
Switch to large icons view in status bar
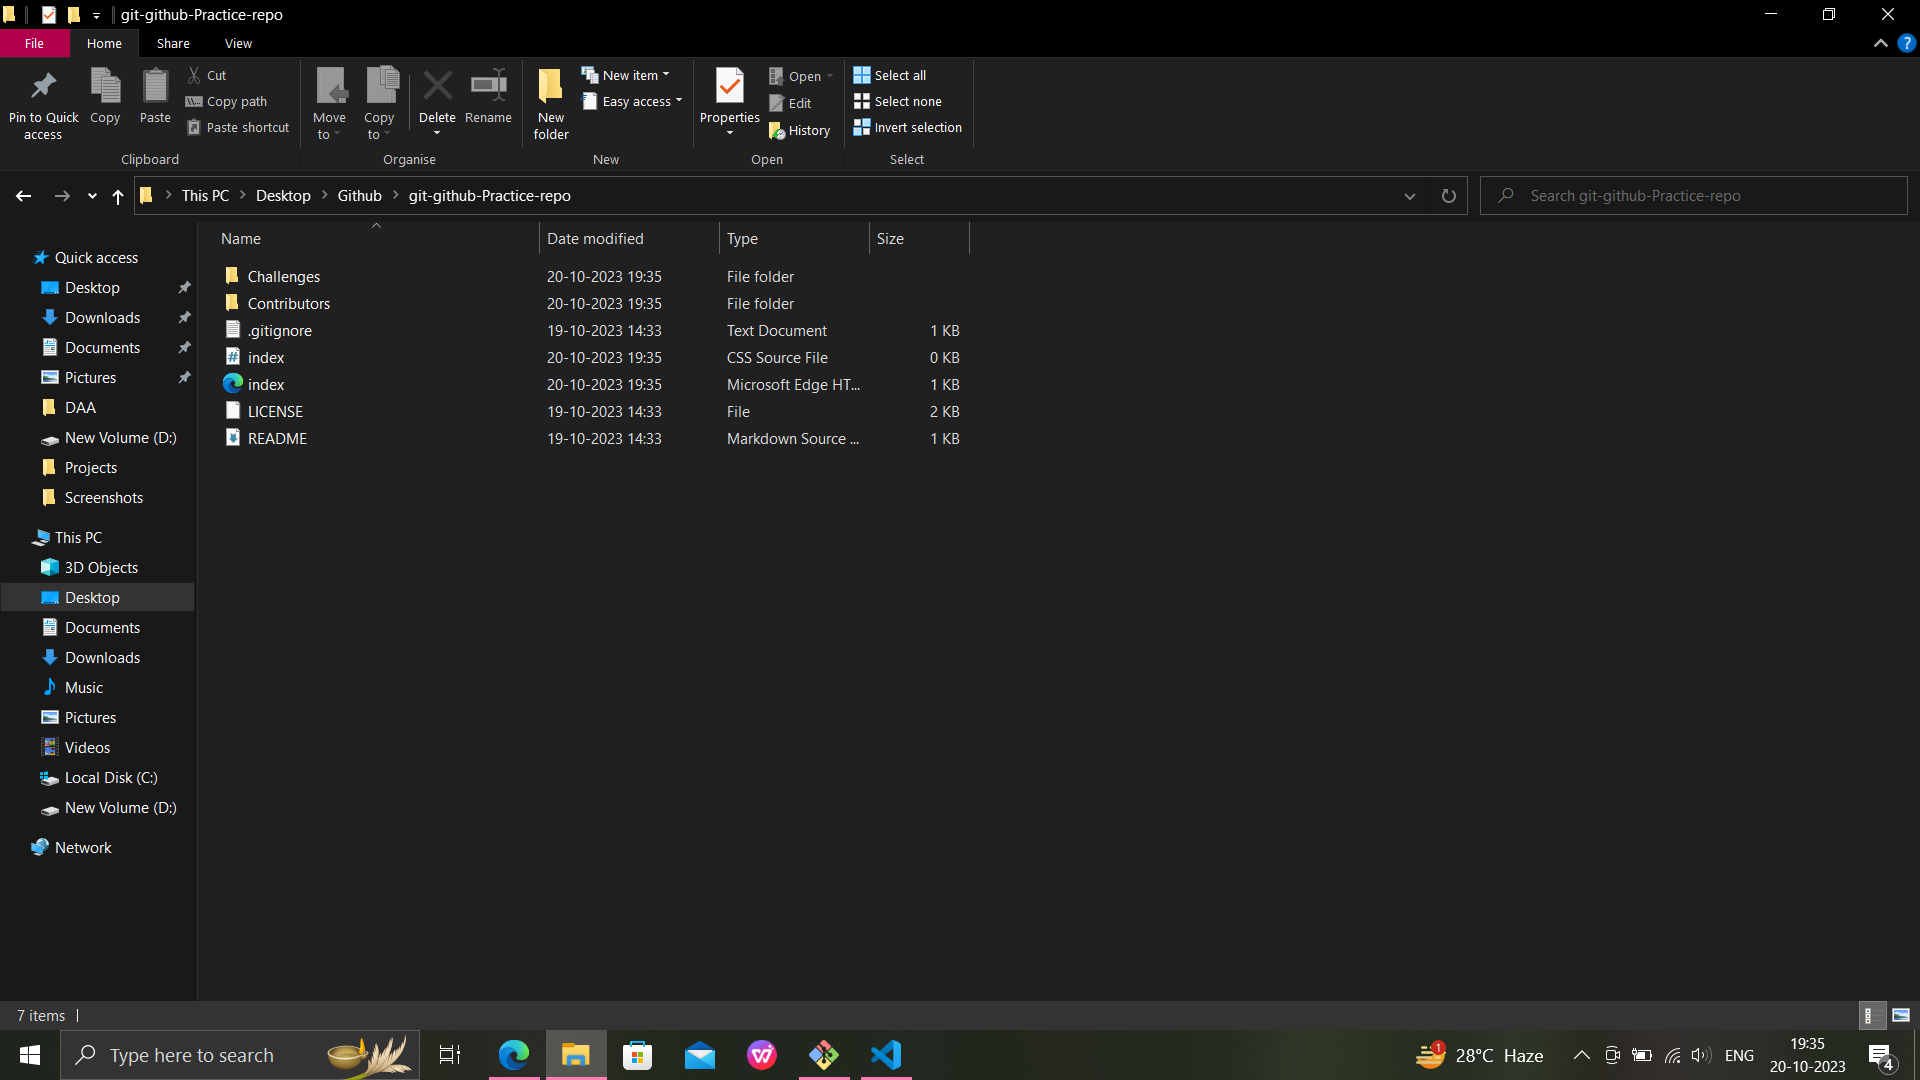[x=1901, y=1015]
